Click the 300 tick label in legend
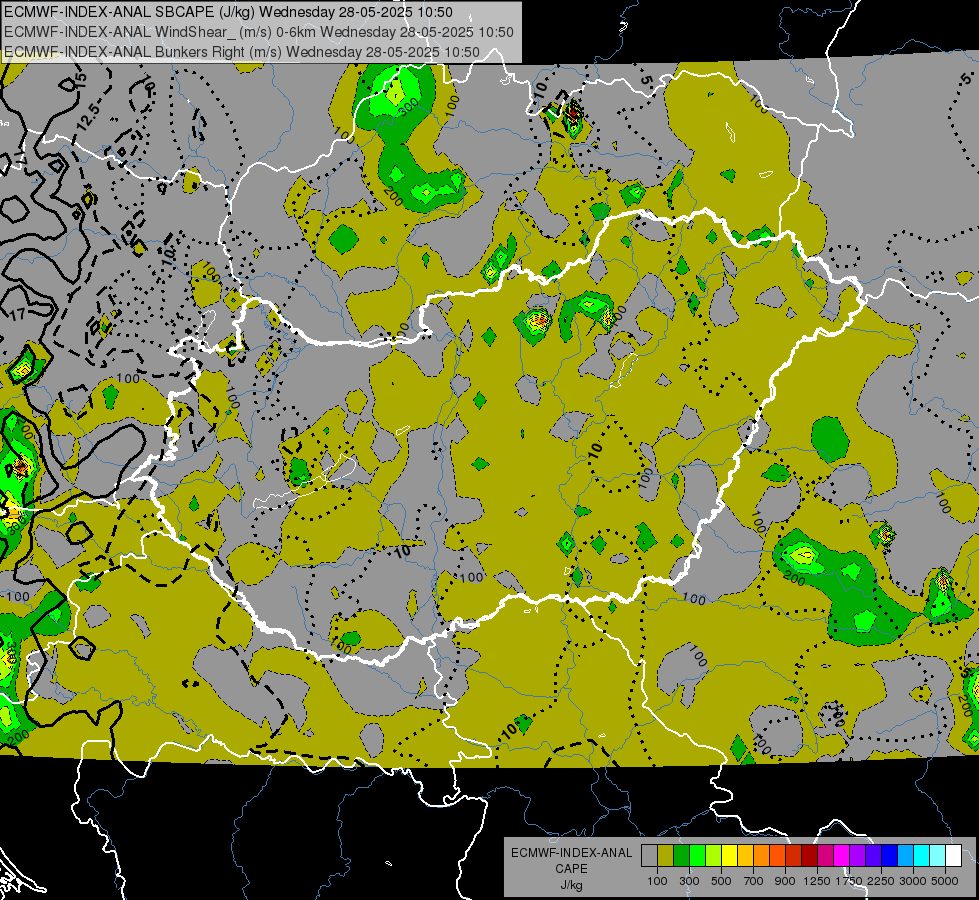The image size is (979, 900). coord(689,881)
